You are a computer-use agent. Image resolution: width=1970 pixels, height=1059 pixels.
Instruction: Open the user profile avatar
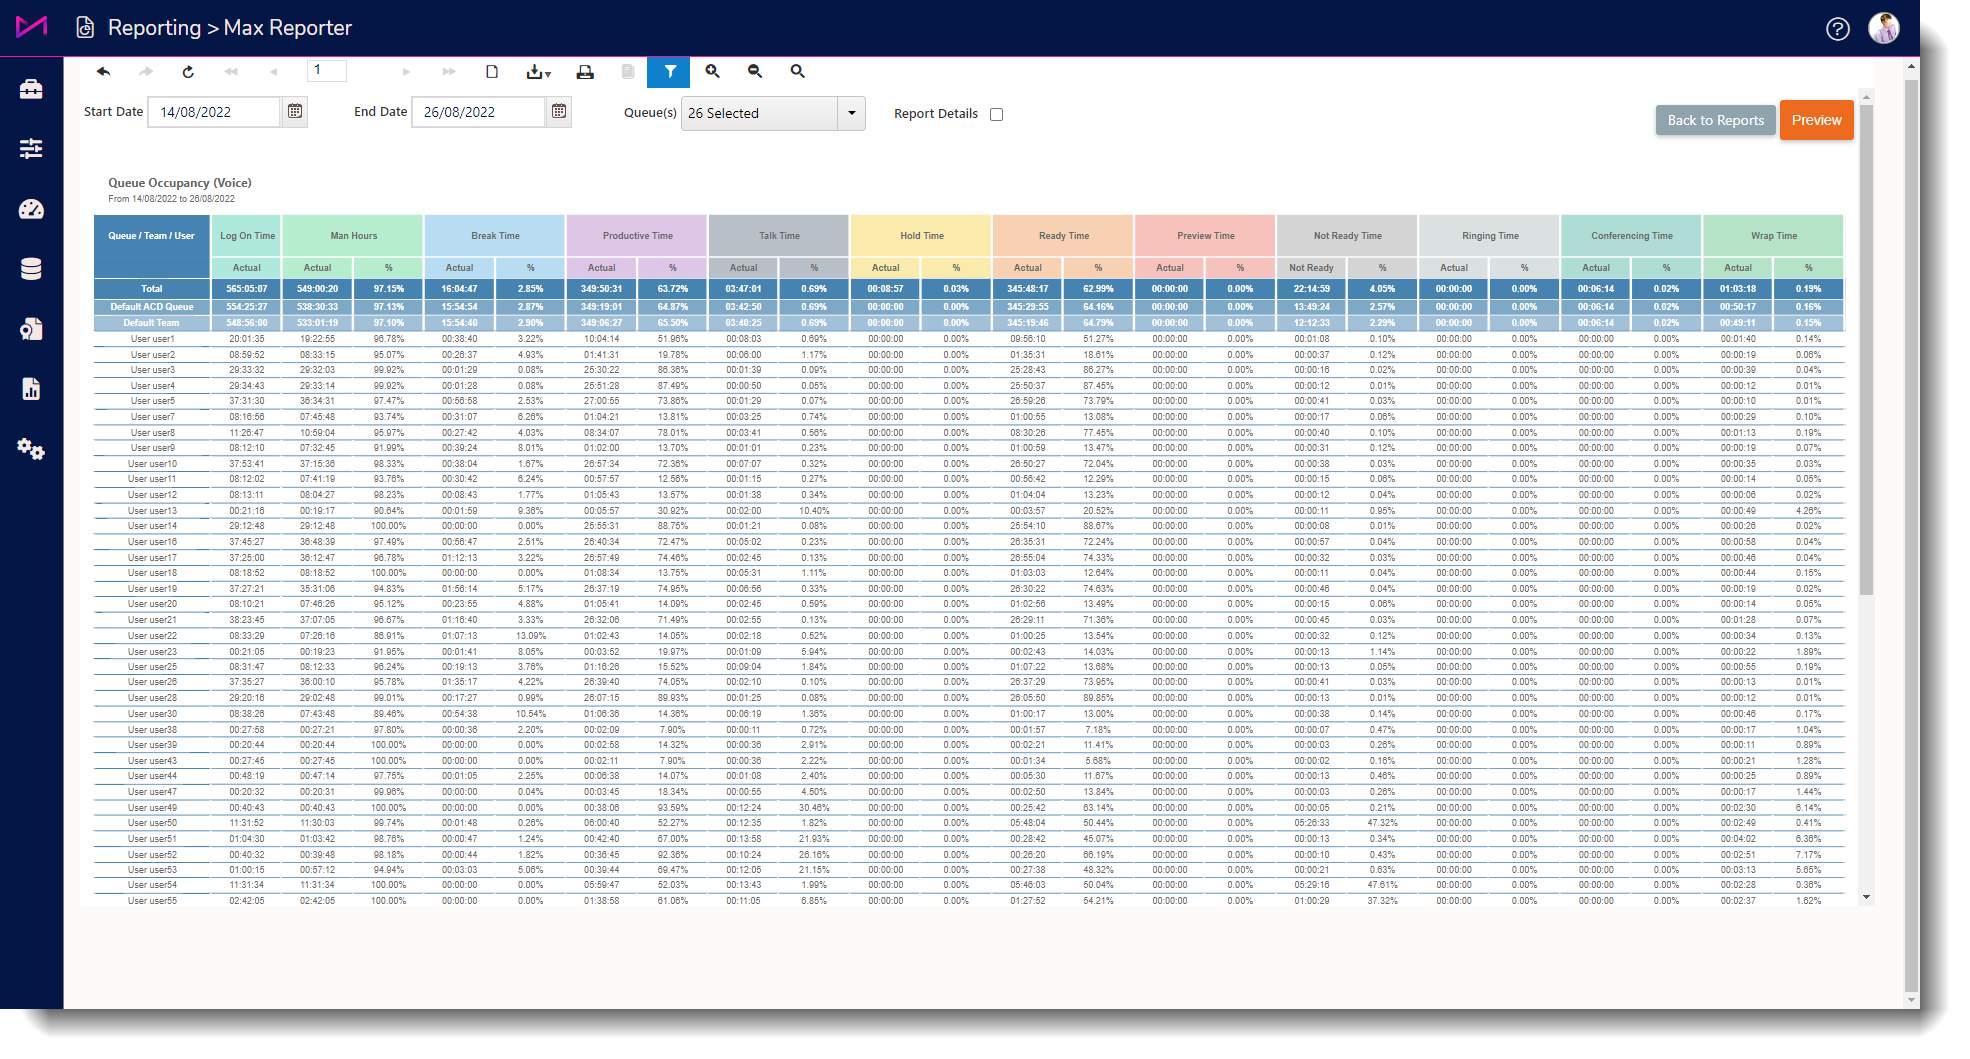tap(1884, 28)
